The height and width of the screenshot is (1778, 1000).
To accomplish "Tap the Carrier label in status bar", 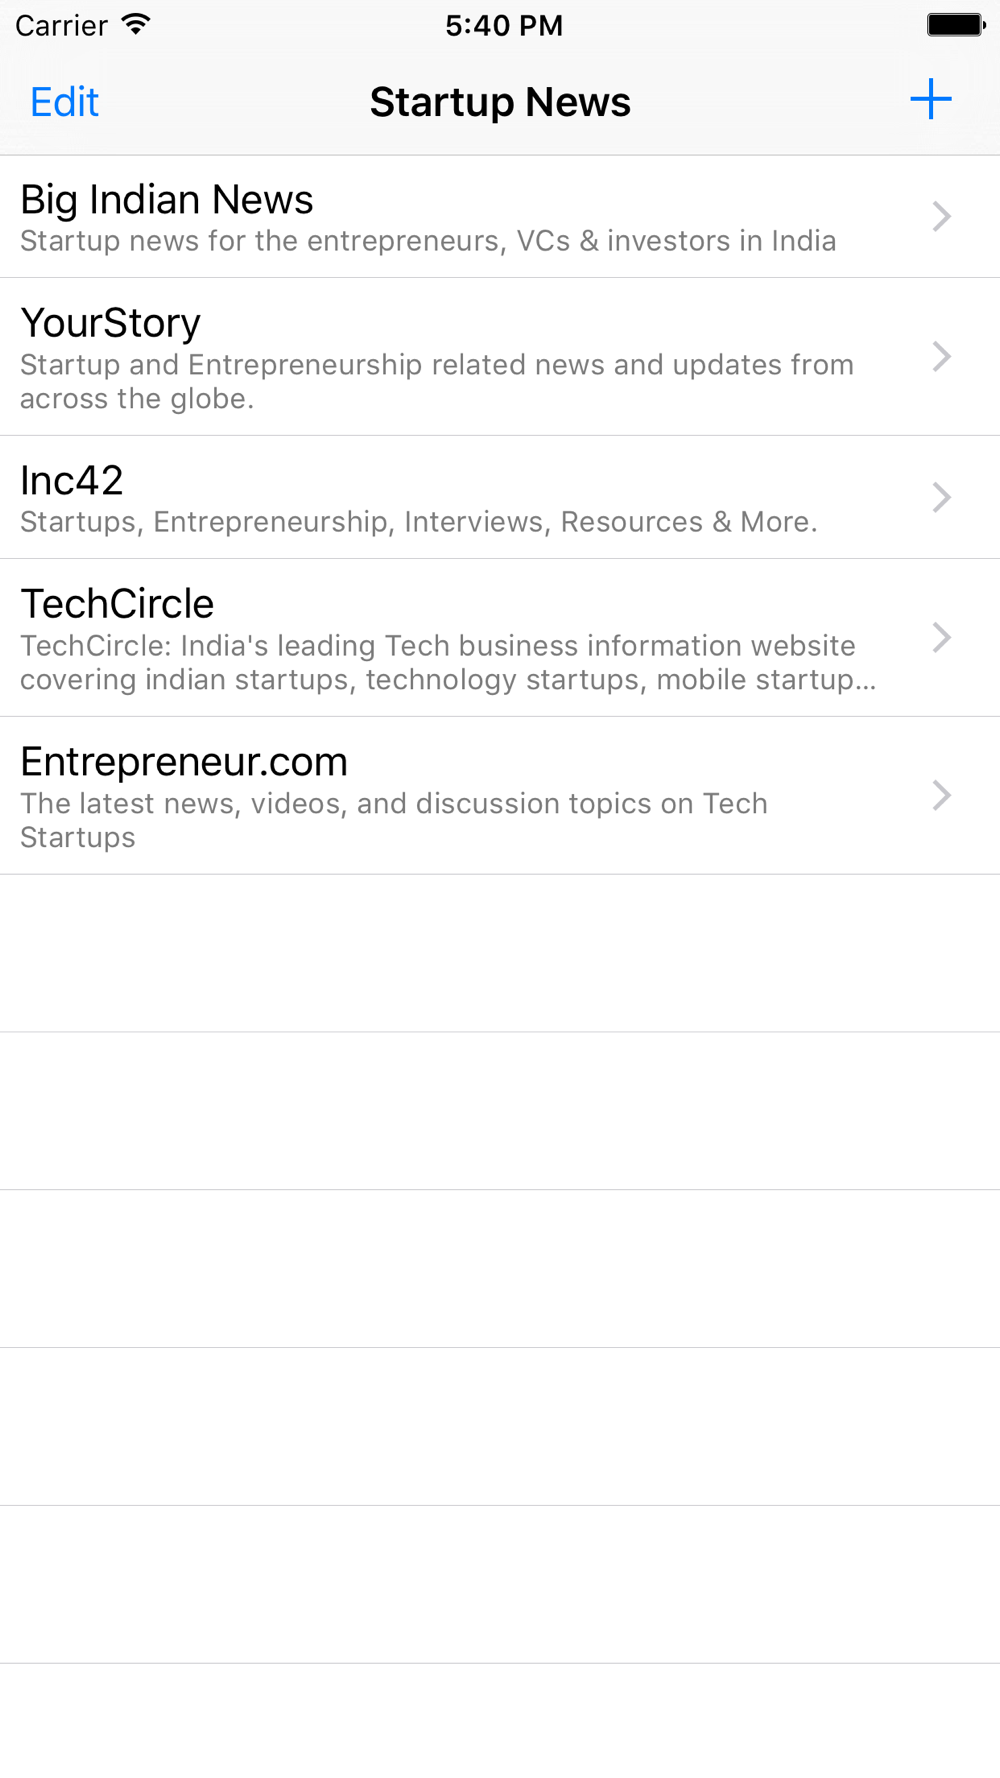I will point(61,25).
